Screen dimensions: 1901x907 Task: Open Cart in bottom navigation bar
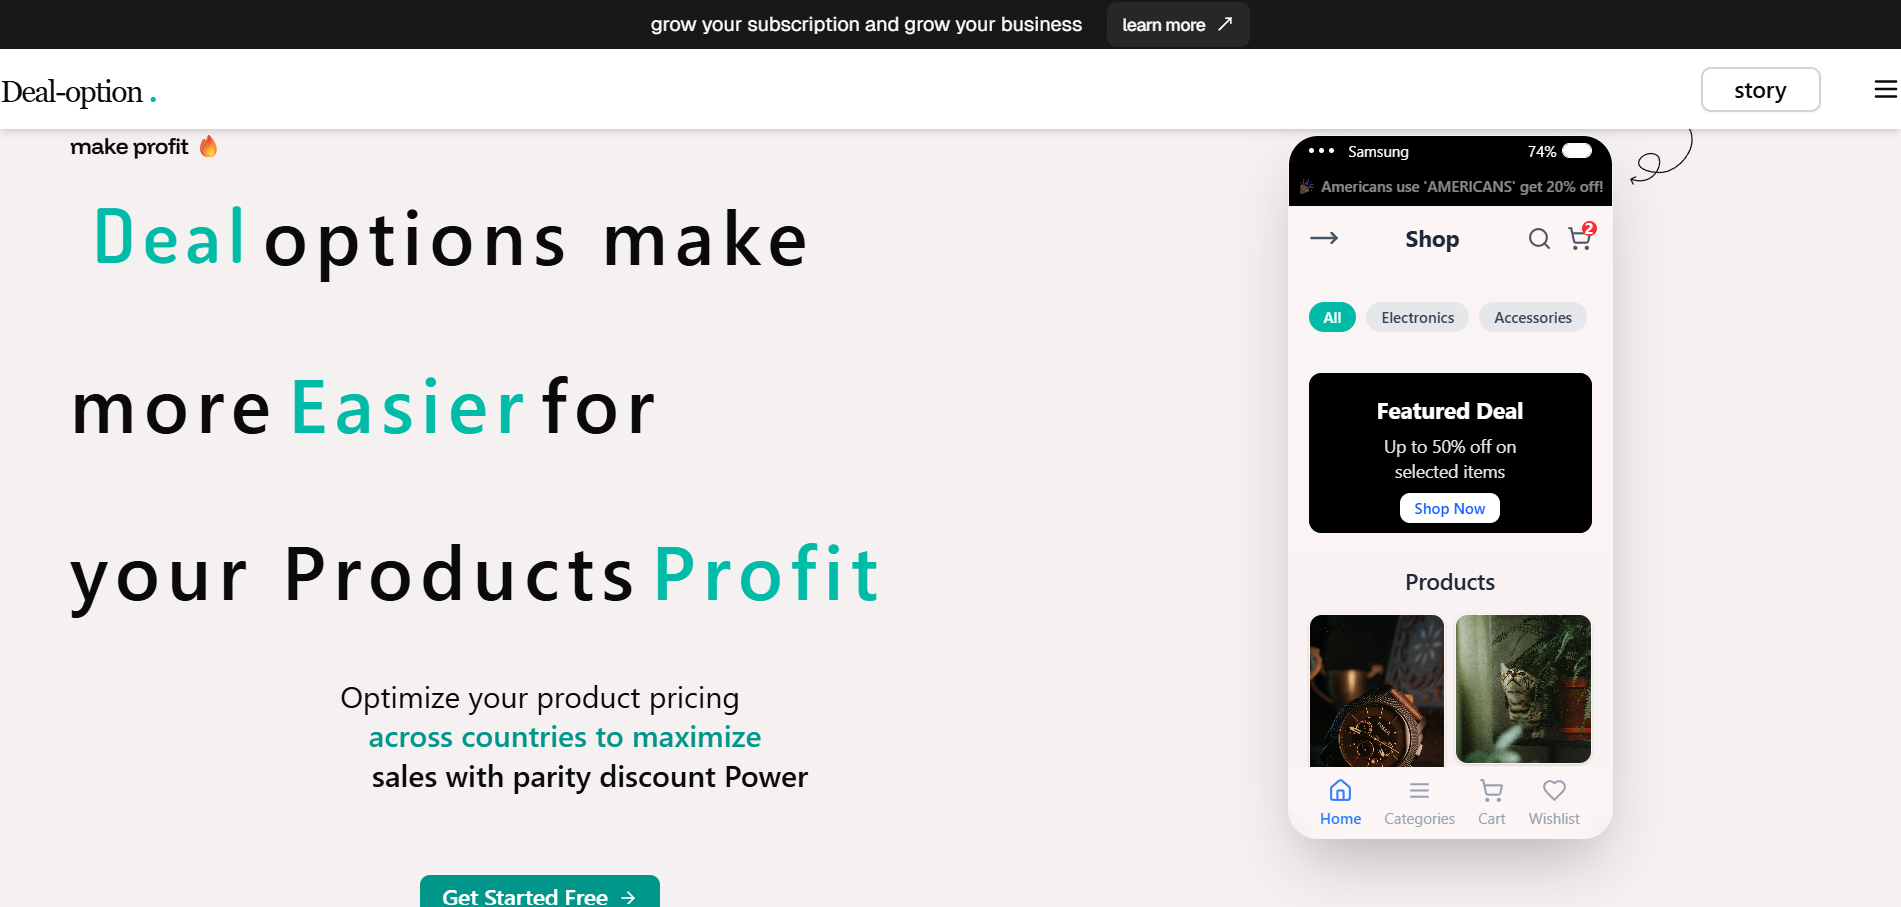click(x=1491, y=802)
